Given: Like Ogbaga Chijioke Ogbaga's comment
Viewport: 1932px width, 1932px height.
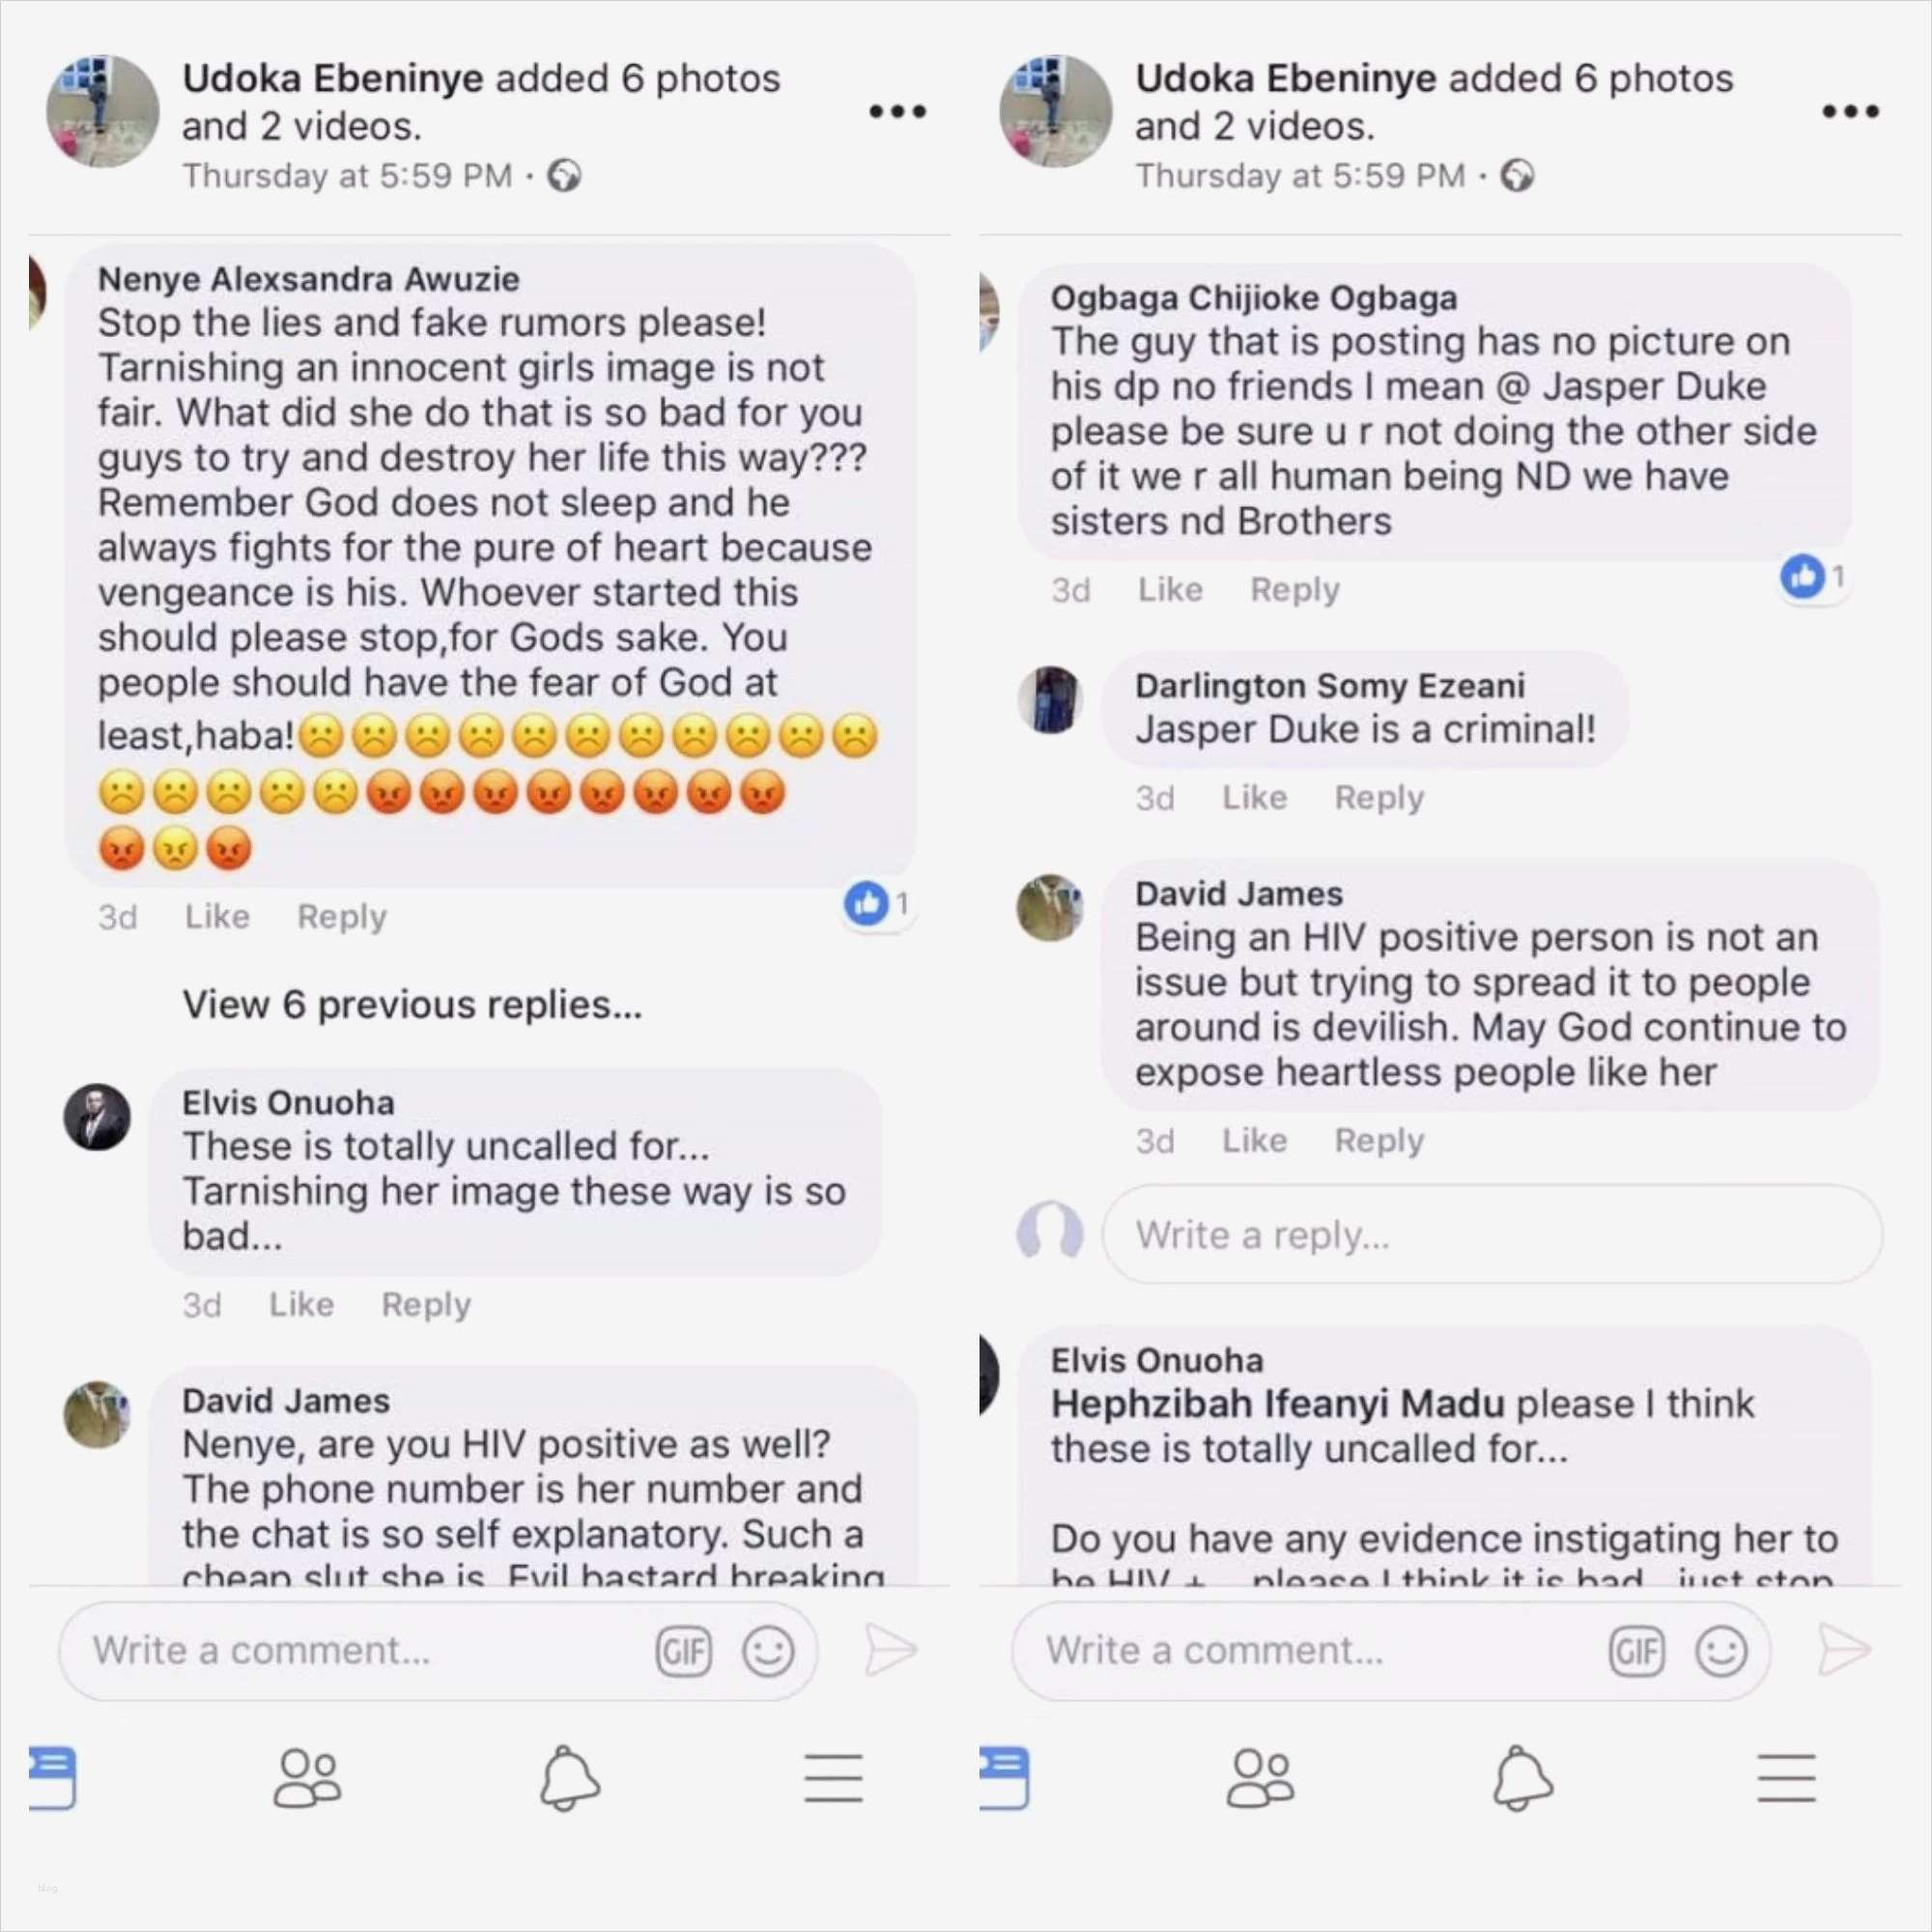Looking at the screenshot, I should (x=1170, y=589).
